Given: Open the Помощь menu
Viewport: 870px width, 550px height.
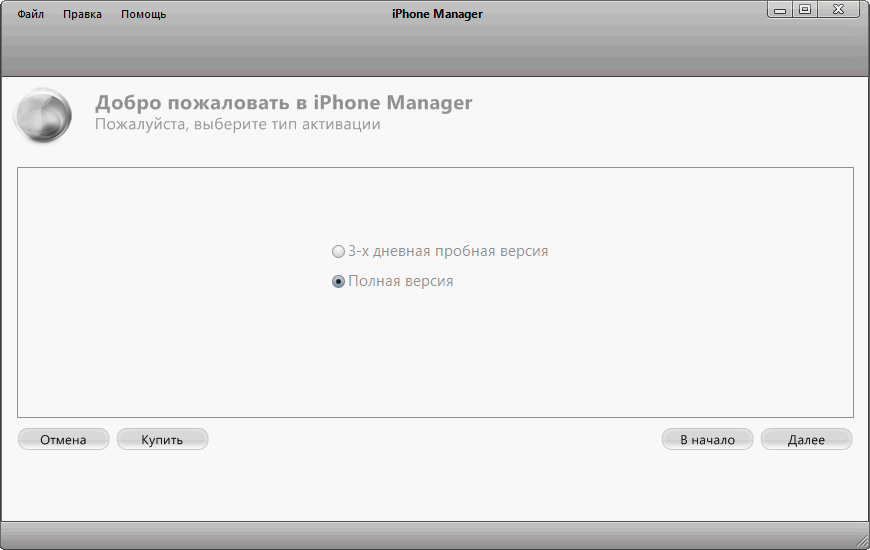Looking at the screenshot, I should pos(143,14).
